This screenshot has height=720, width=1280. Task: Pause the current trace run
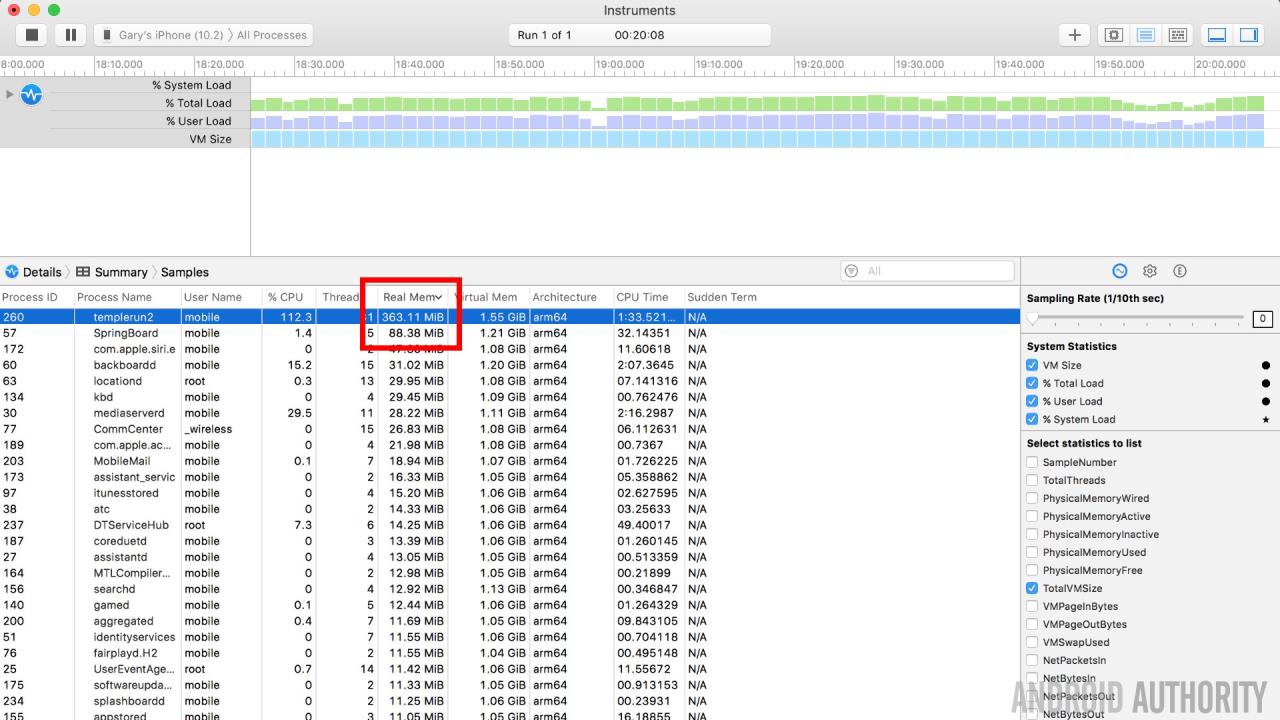70,35
